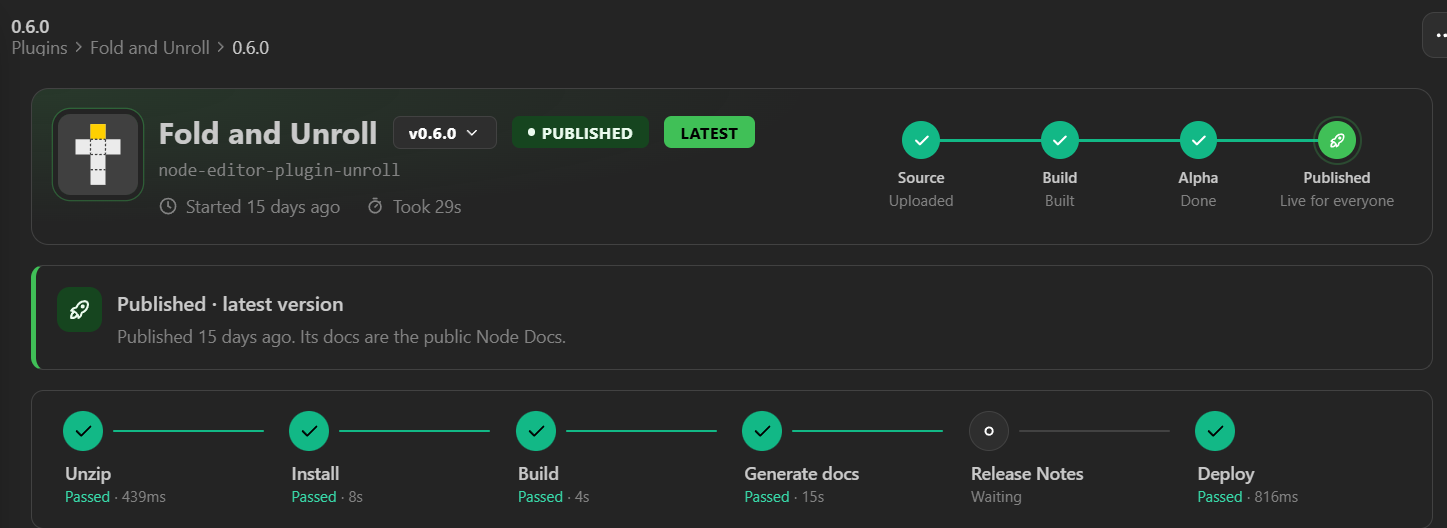Click the Started 15 days ago text
The height and width of the screenshot is (528, 1447).
click(x=263, y=207)
